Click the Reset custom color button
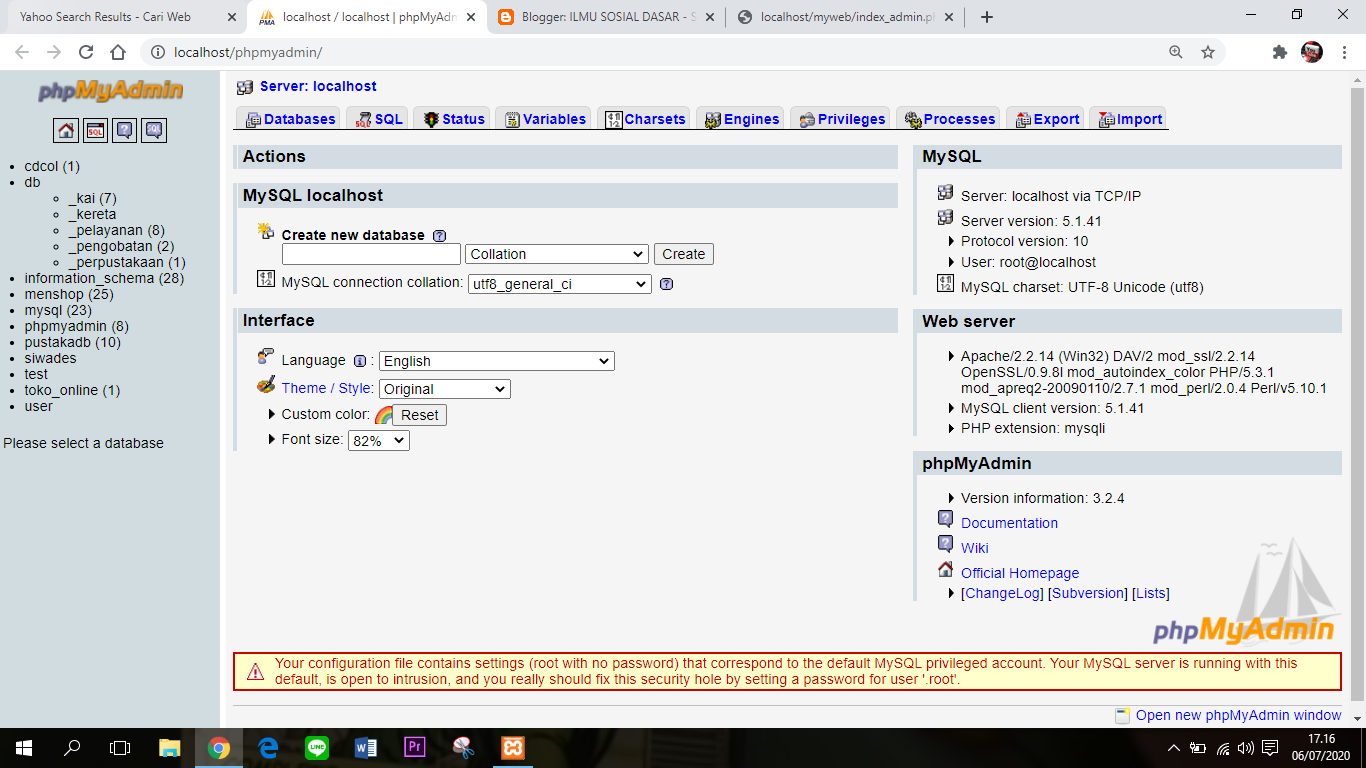Screen dimensions: 1366x768 420,415
